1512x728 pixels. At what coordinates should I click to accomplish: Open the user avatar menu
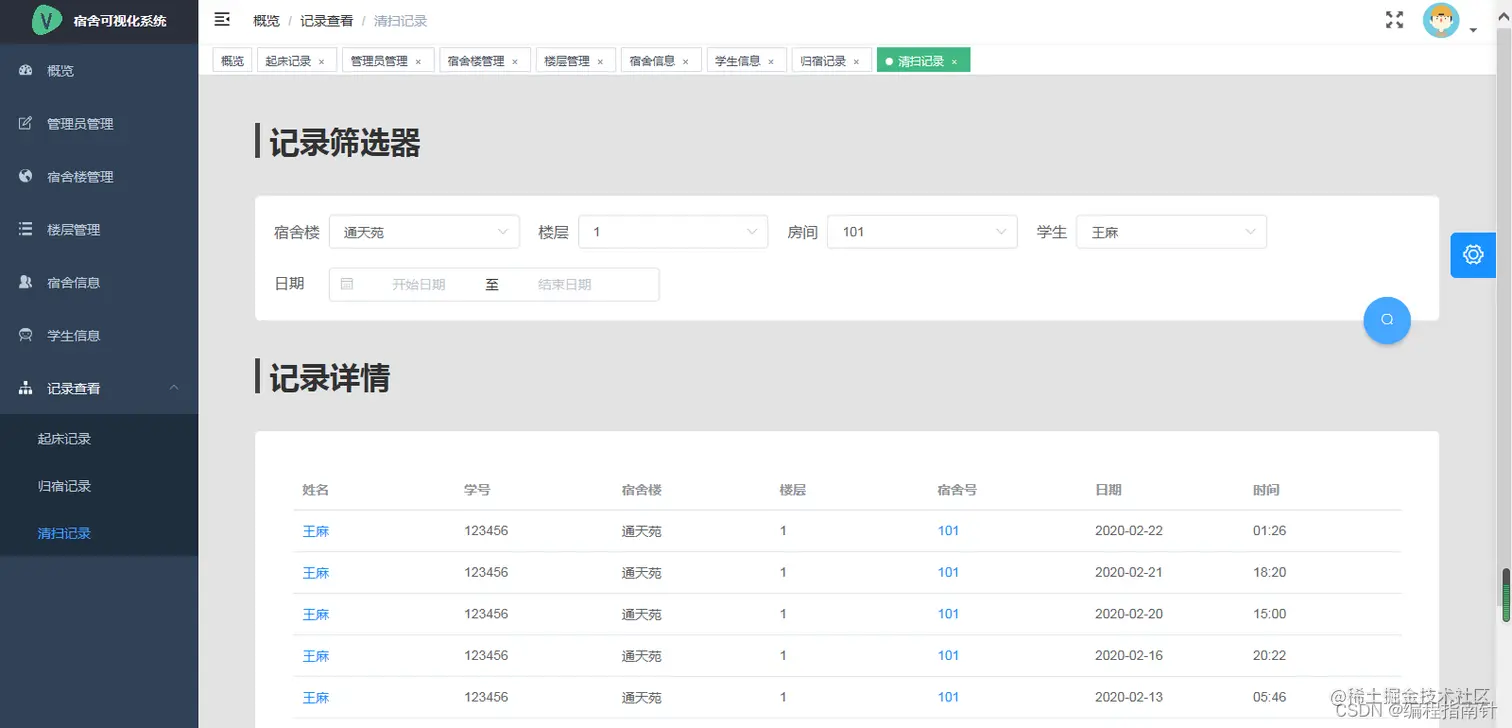(x=1441, y=21)
